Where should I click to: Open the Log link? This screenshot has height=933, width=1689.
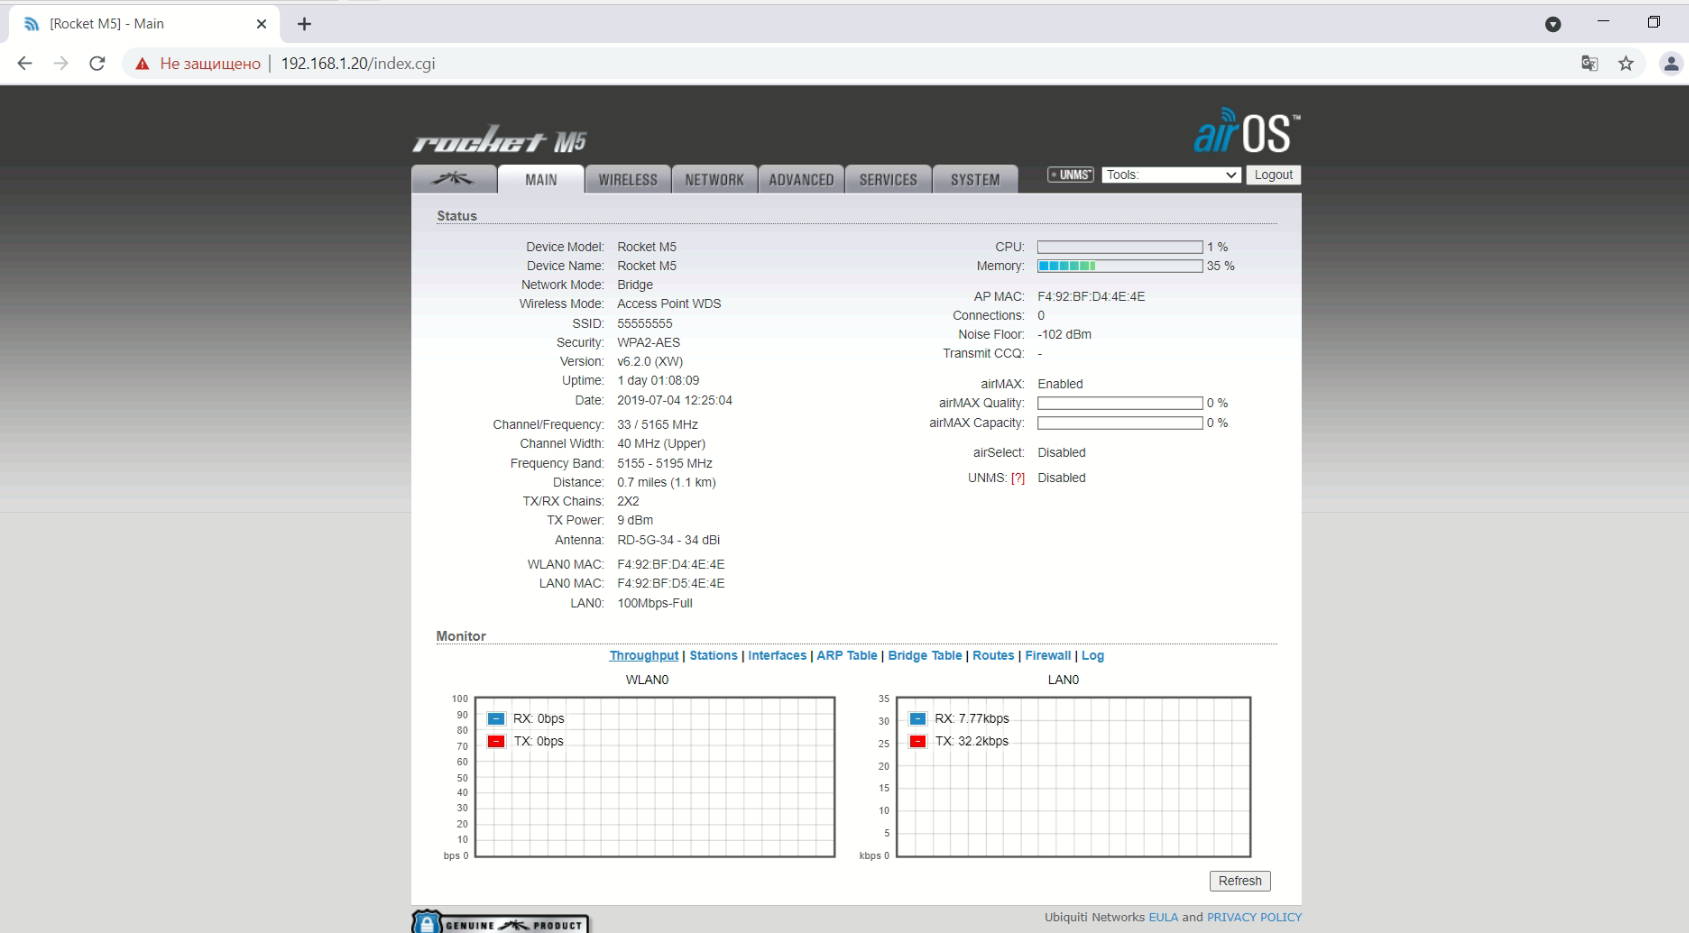tap(1093, 656)
